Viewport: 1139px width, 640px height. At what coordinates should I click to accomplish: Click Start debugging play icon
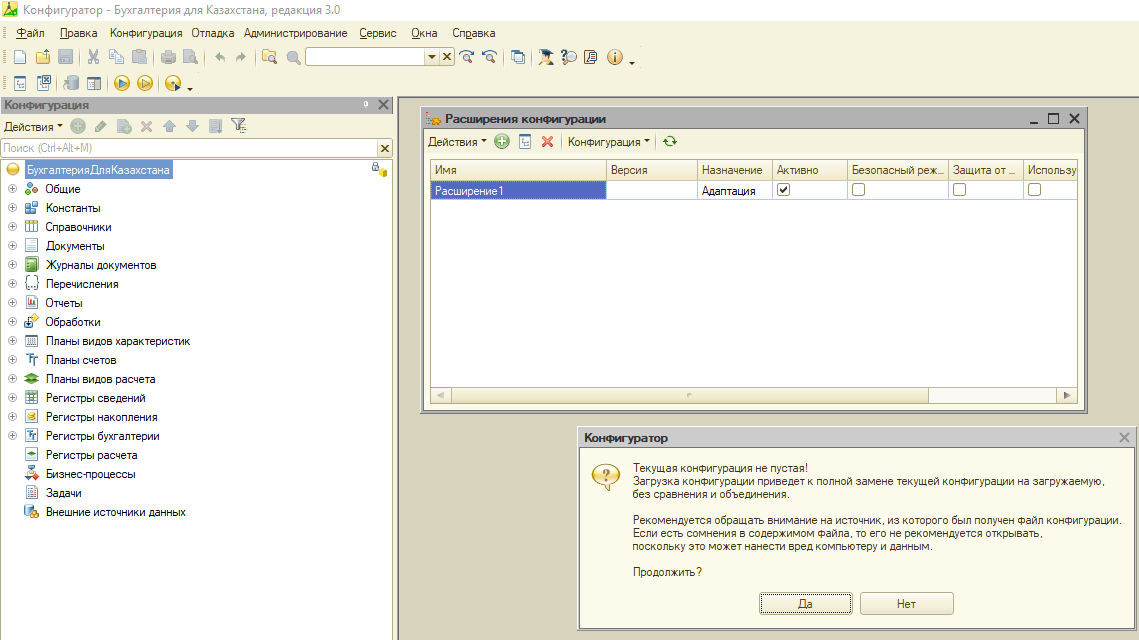(122, 84)
